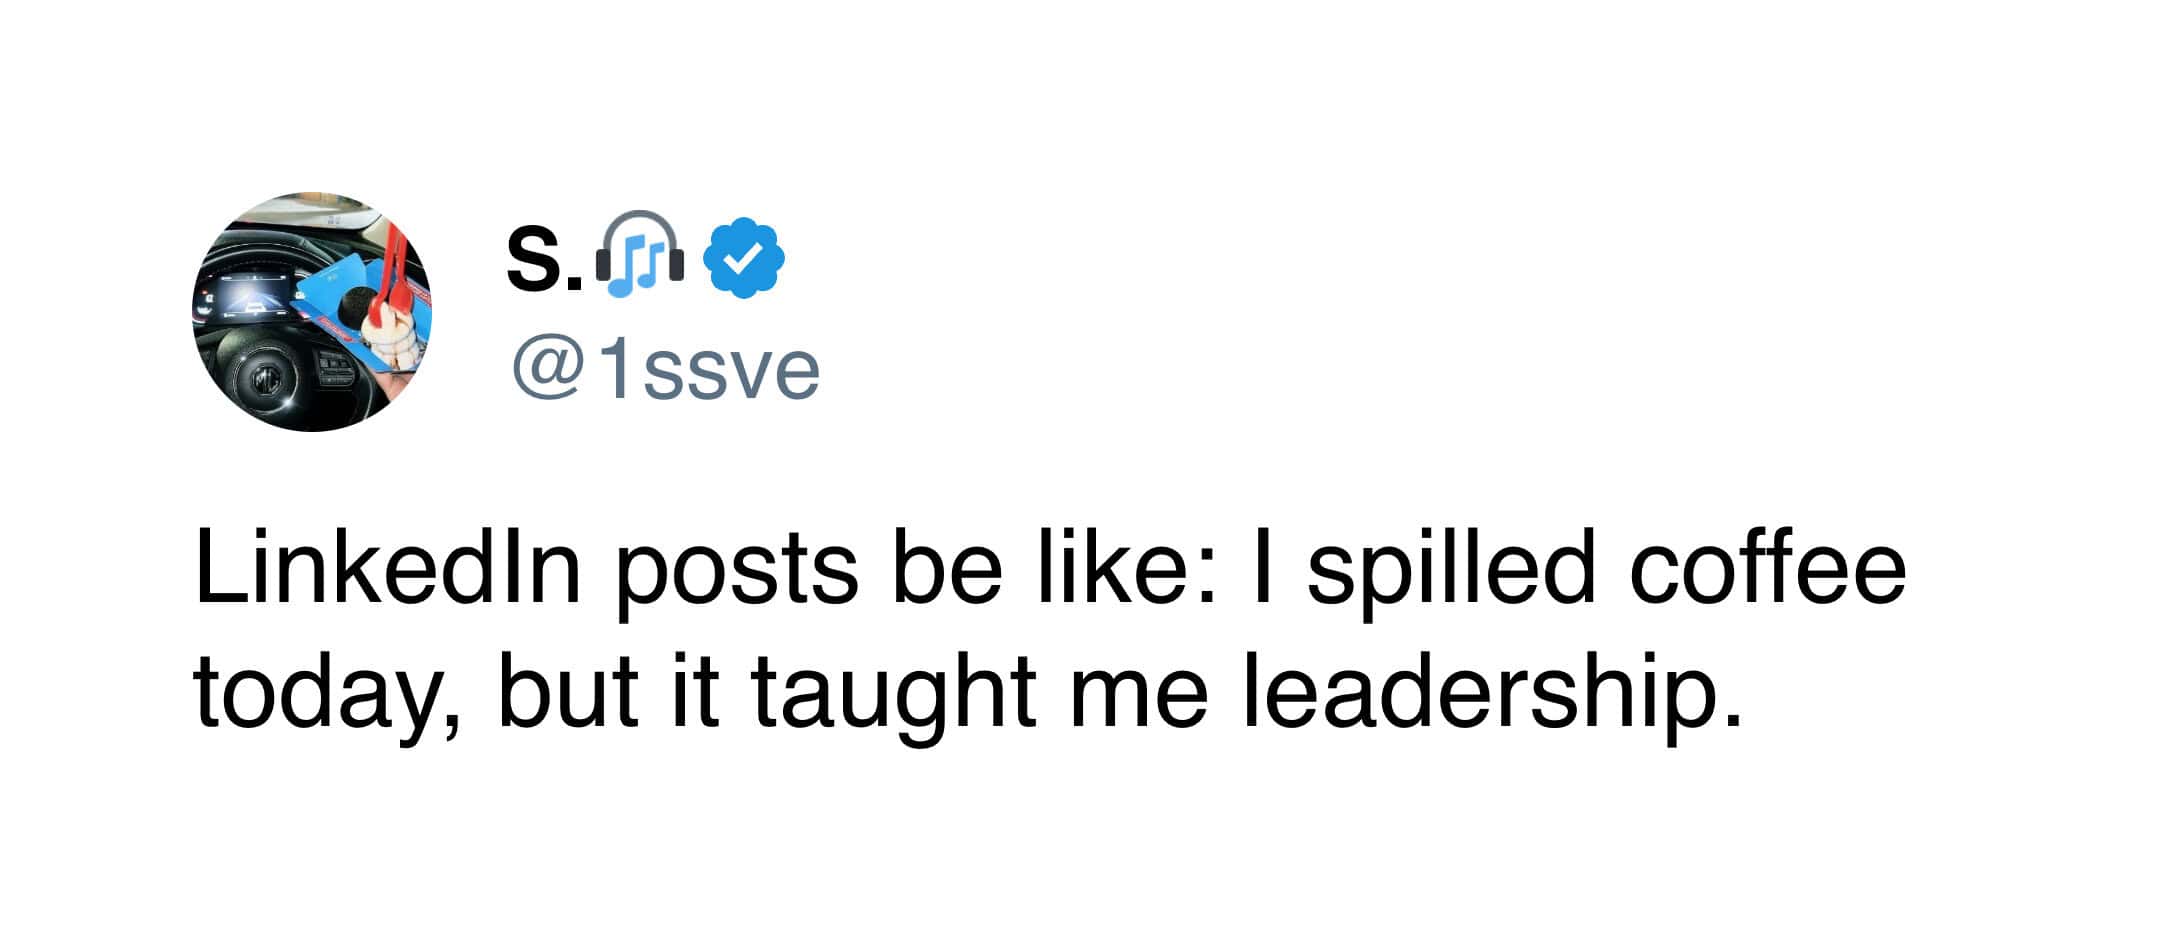Click the blue verified checkmark badge
This screenshot has height=946, width=2160.
744,258
